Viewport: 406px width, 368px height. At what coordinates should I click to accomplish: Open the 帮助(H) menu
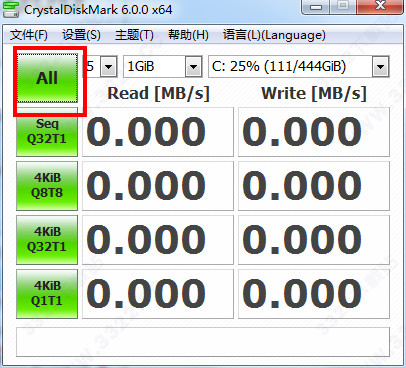click(x=188, y=35)
